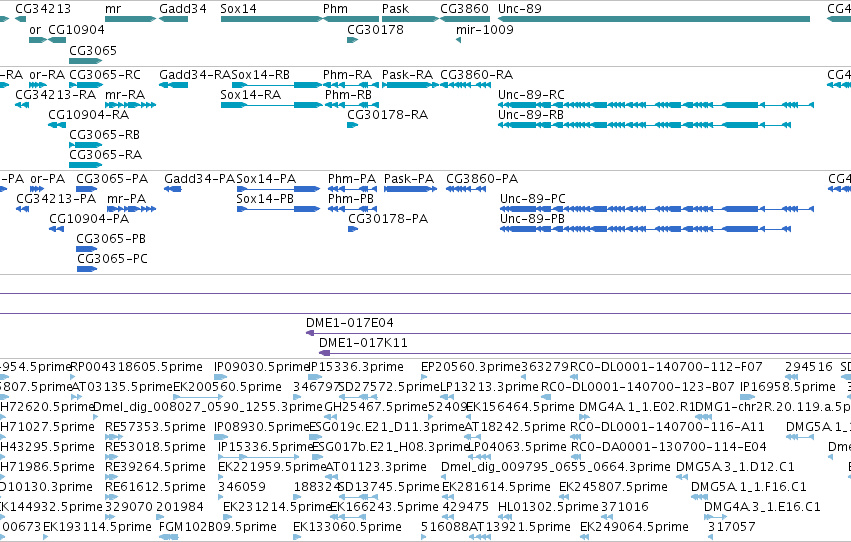Click the CG3065-PB protein label

[x=111, y=238]
